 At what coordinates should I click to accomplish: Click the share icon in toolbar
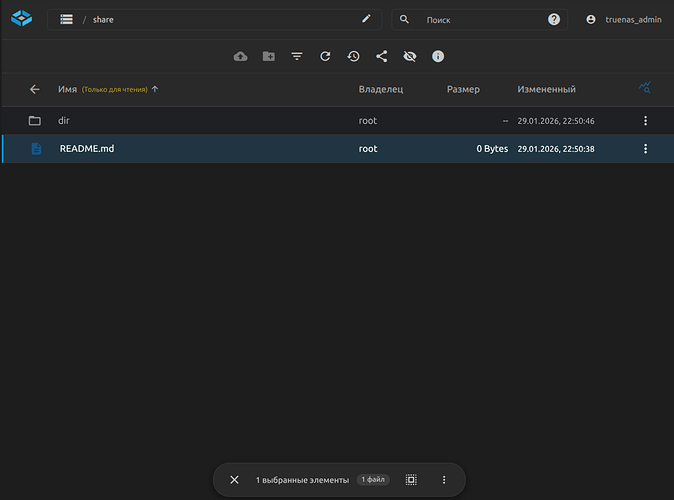[381, 57]
